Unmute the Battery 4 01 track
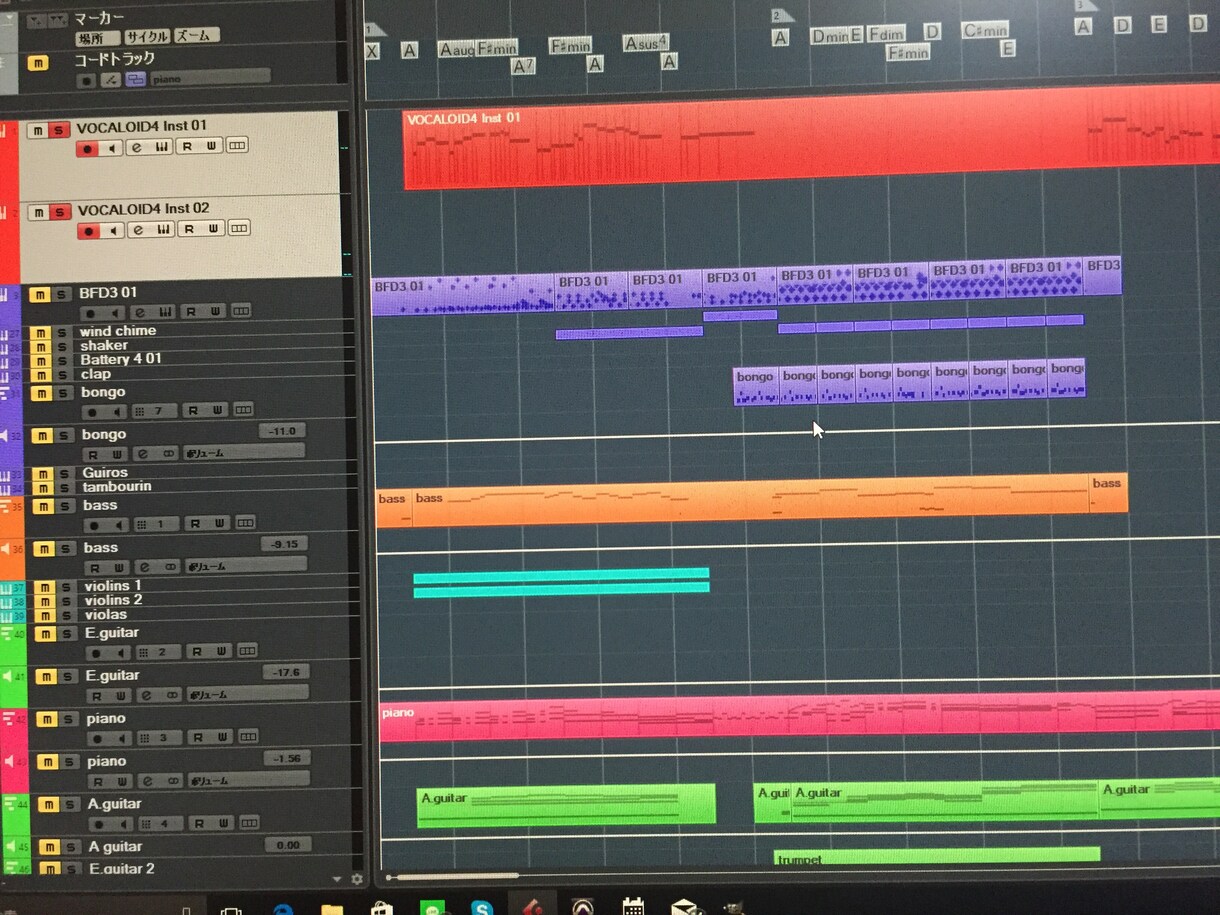Screen dimensions: 1220x915 point(41,361)
